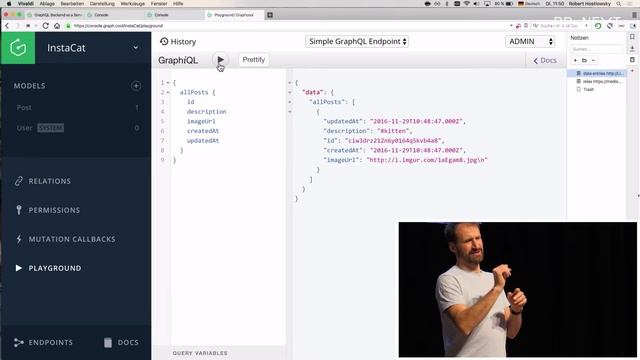The image size is (640, 360).
Task: Click the document icon beside Docs in the sidebar footer
Action: coord(108,342)
